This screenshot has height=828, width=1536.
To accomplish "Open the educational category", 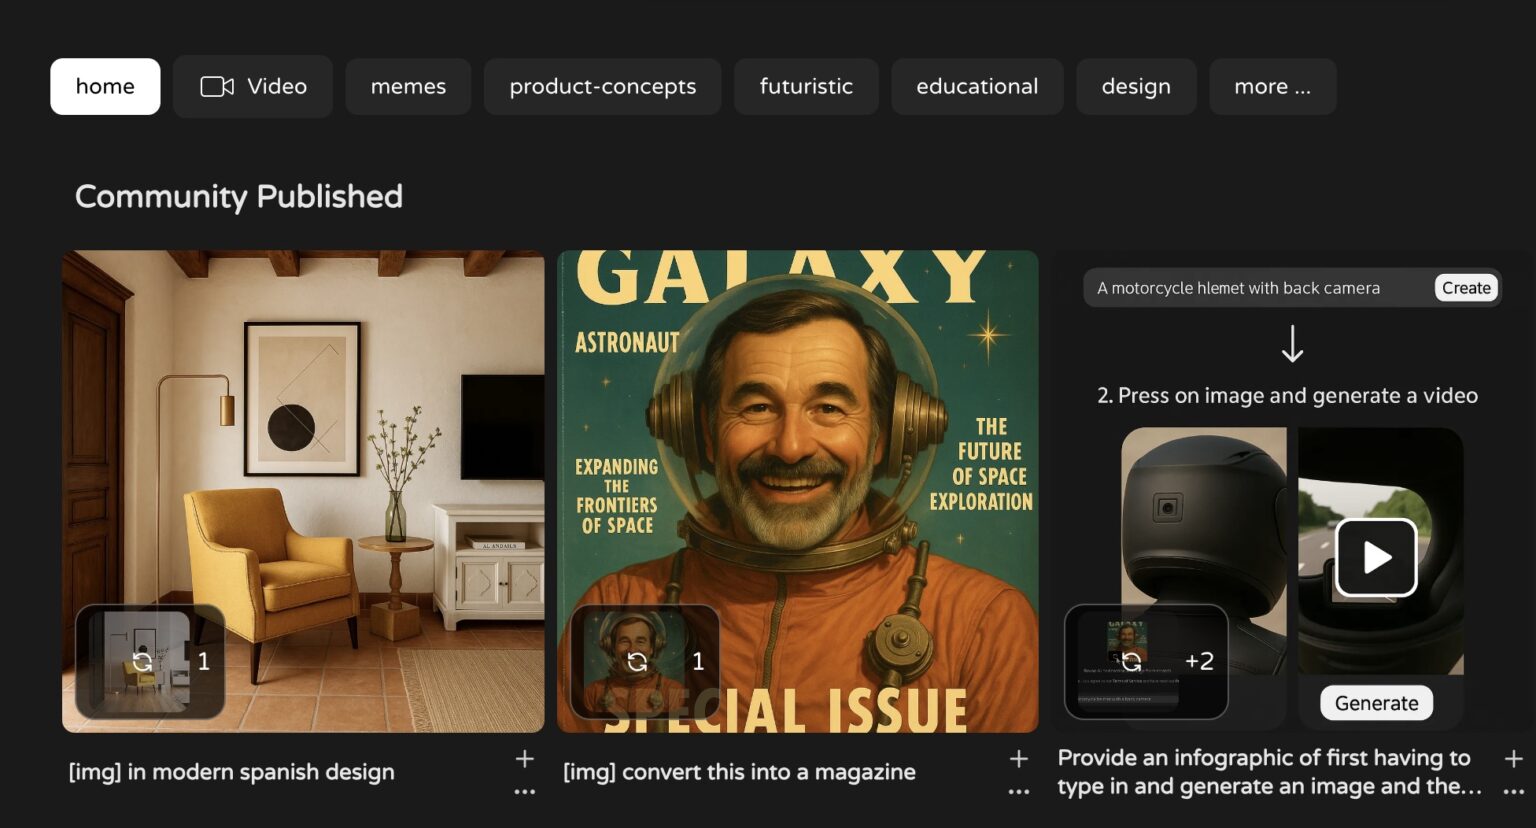I will 977,86.
